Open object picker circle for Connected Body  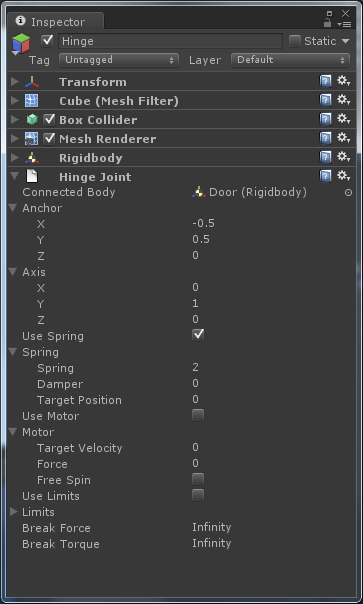tap(348, 192)
